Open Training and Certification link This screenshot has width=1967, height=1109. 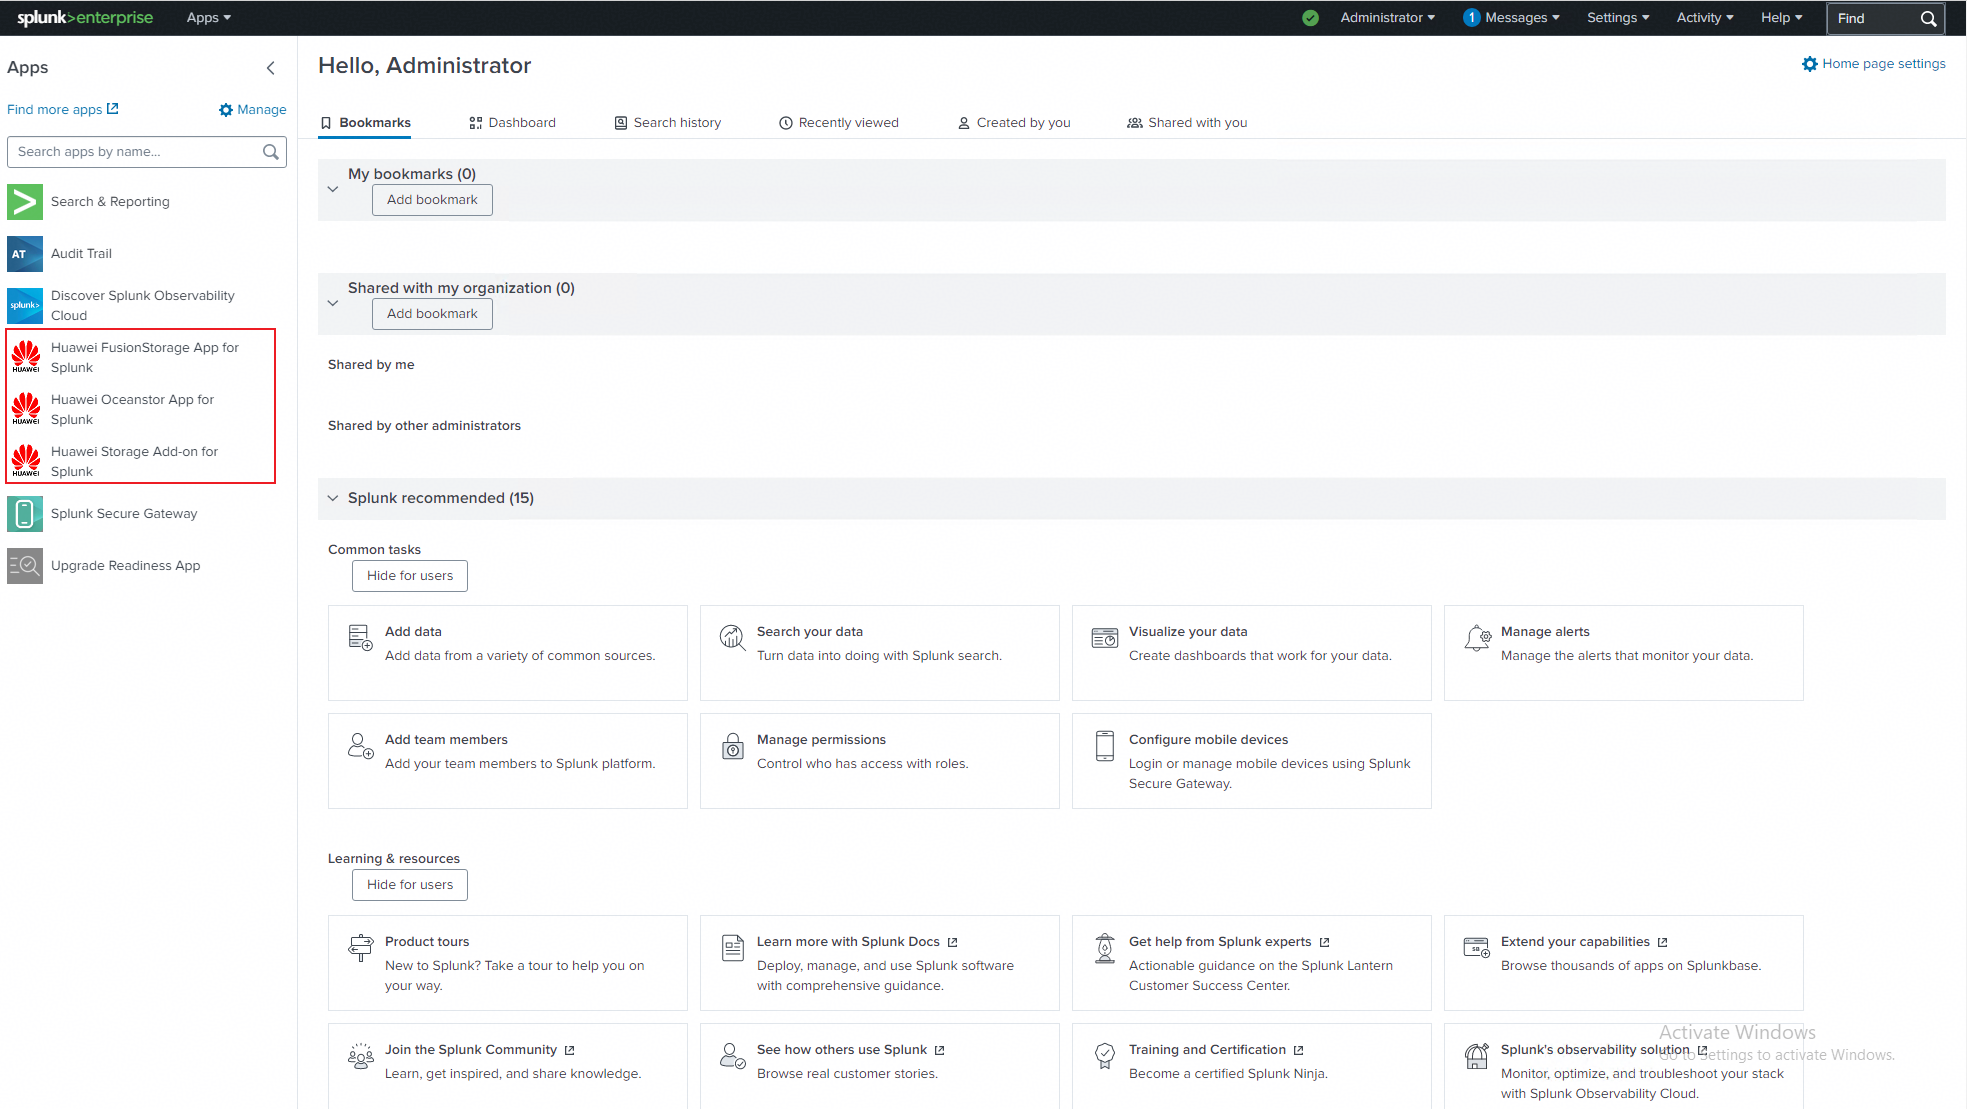pos(1216,1050)
